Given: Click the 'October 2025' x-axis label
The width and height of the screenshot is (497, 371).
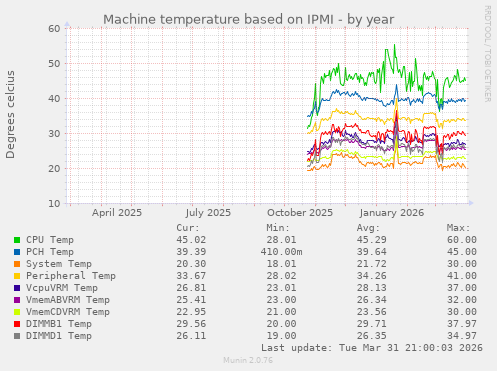Looking at the screenshot, I should pyautogui.click(x=300, y=213).
